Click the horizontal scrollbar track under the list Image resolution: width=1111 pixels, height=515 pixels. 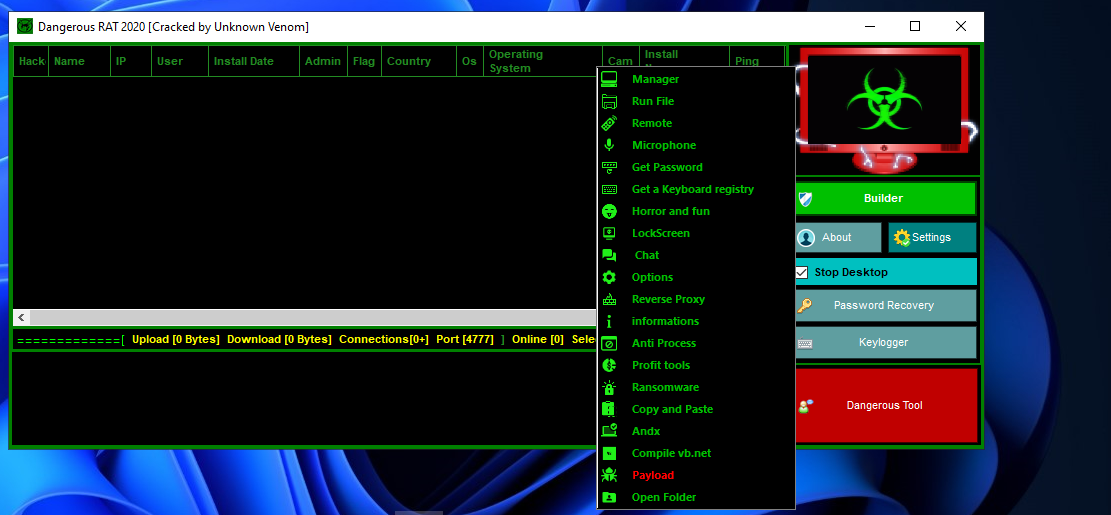coord(312,317)
